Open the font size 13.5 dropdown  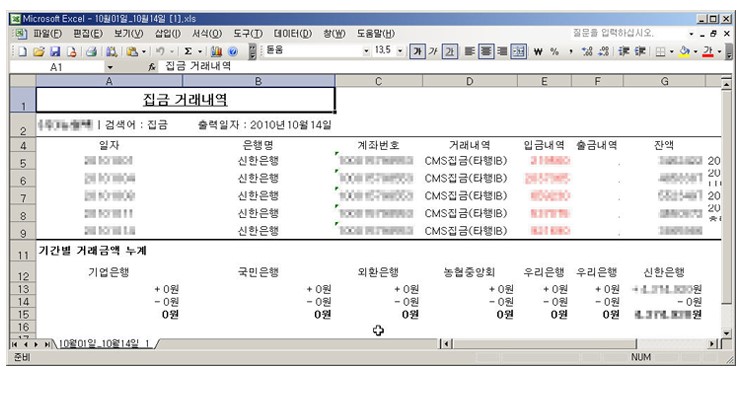(x=400, y=51)
